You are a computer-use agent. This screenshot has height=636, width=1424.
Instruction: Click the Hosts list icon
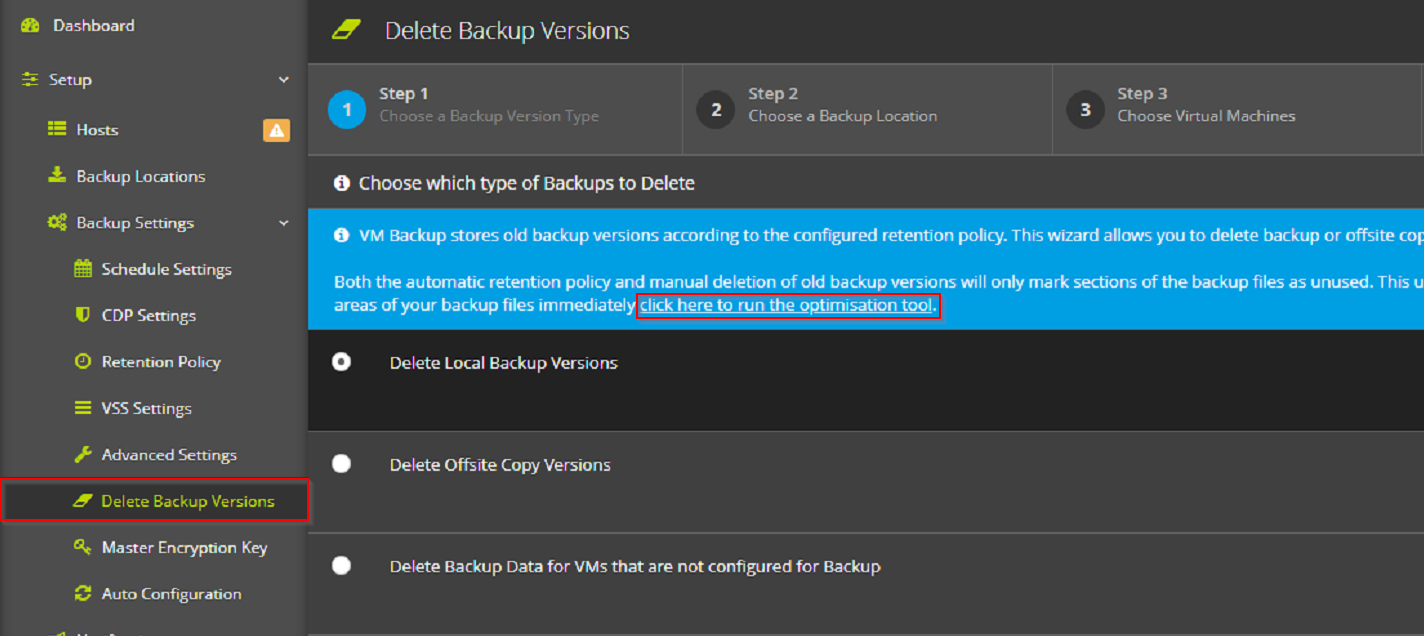click(57, 130)
